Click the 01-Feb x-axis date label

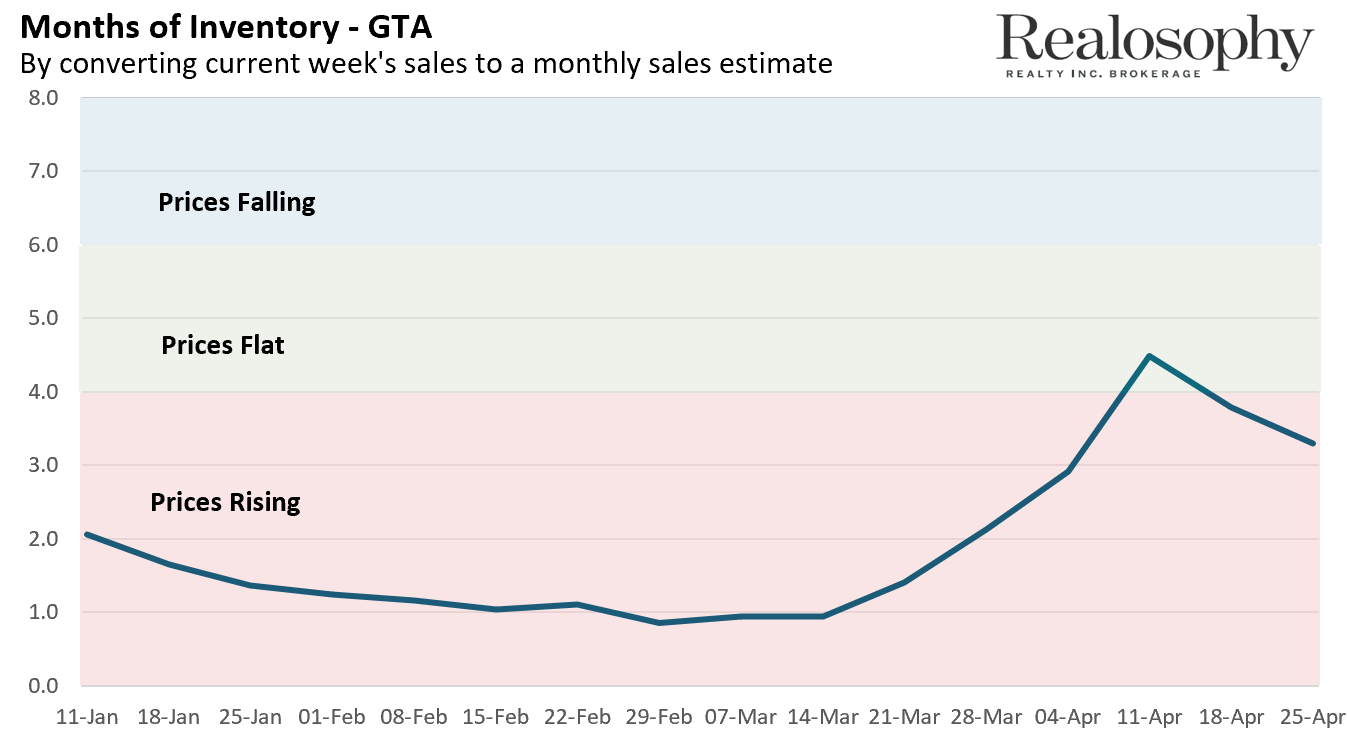(333, 717)
